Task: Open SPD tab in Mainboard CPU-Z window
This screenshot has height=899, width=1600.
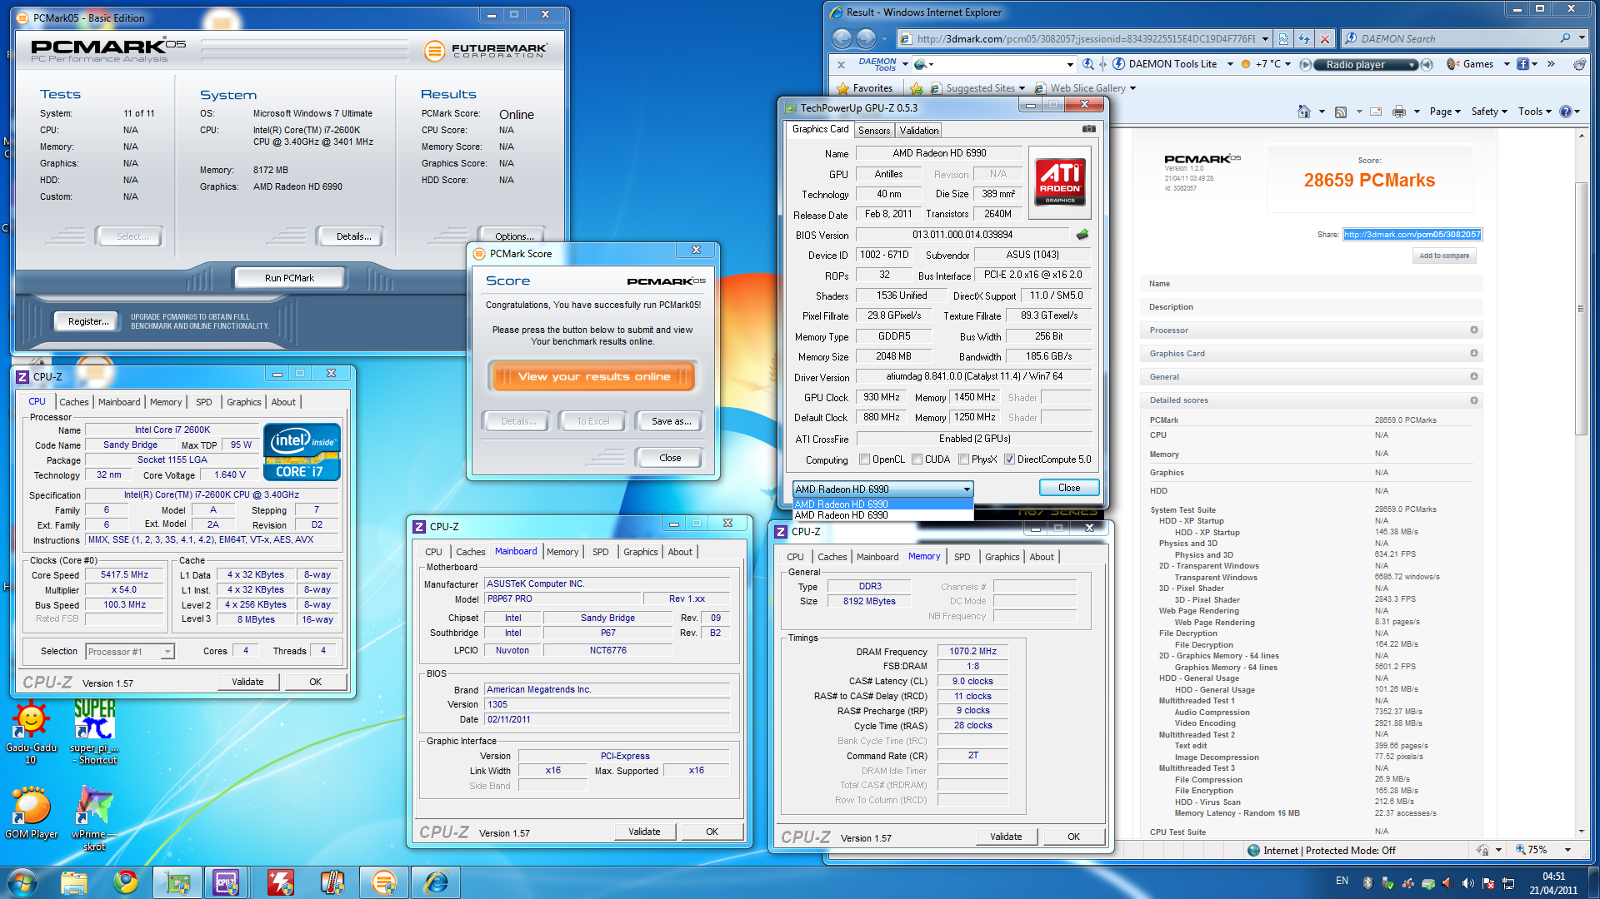Action: click(600, 552)
